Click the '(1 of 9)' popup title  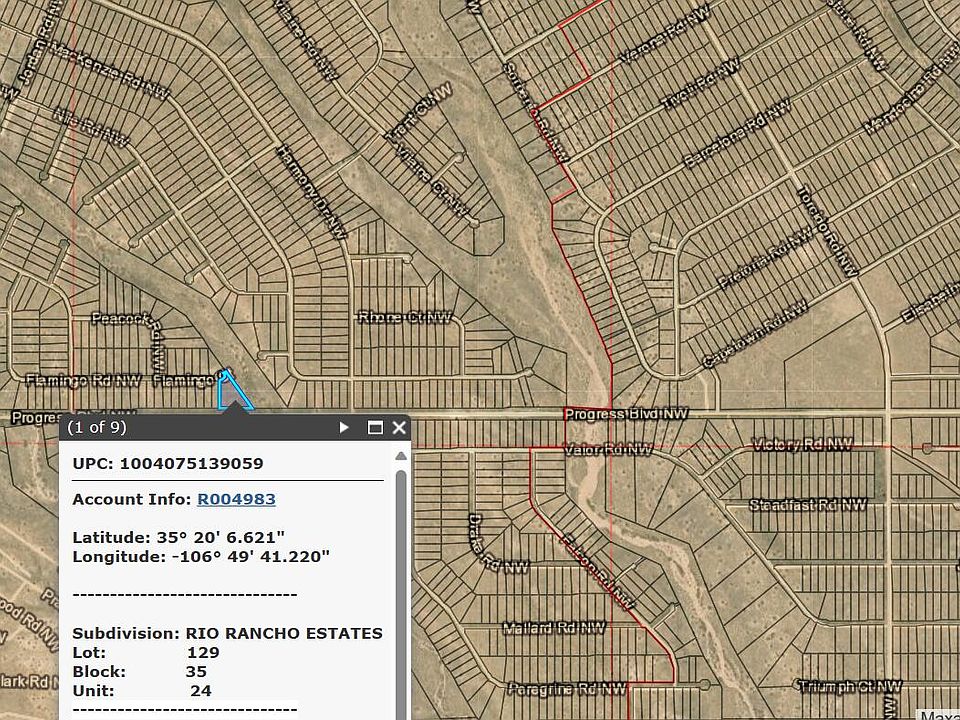tap(97, 428)
